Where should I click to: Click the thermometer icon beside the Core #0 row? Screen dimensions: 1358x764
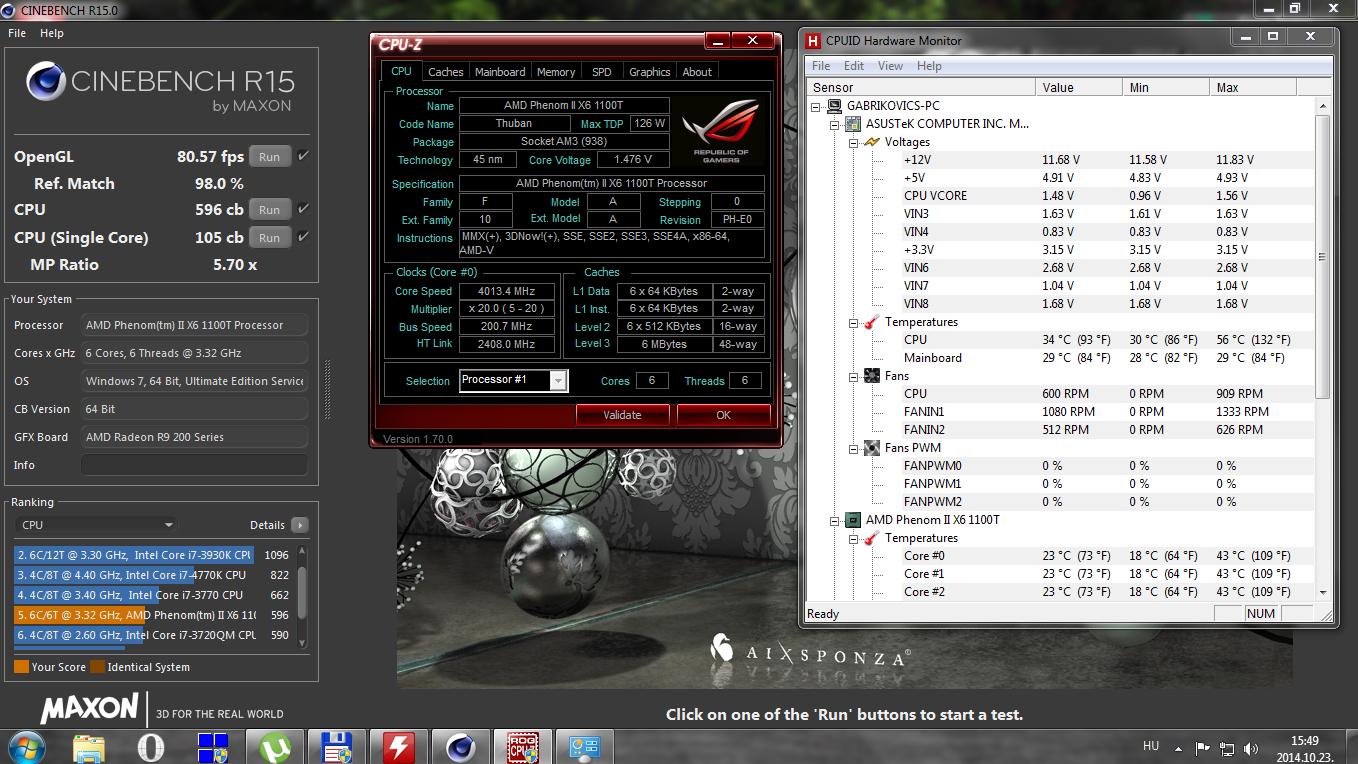tap(872, 538)
